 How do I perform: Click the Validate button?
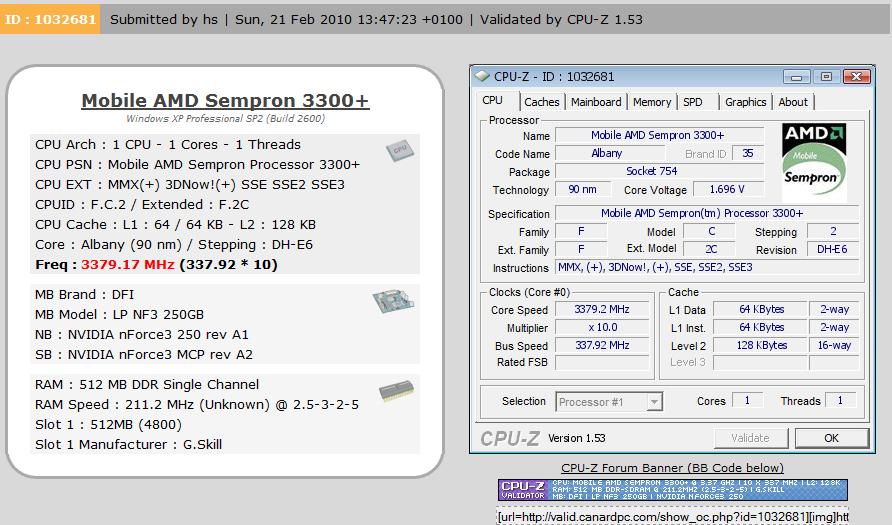click(x=750, y=438)
